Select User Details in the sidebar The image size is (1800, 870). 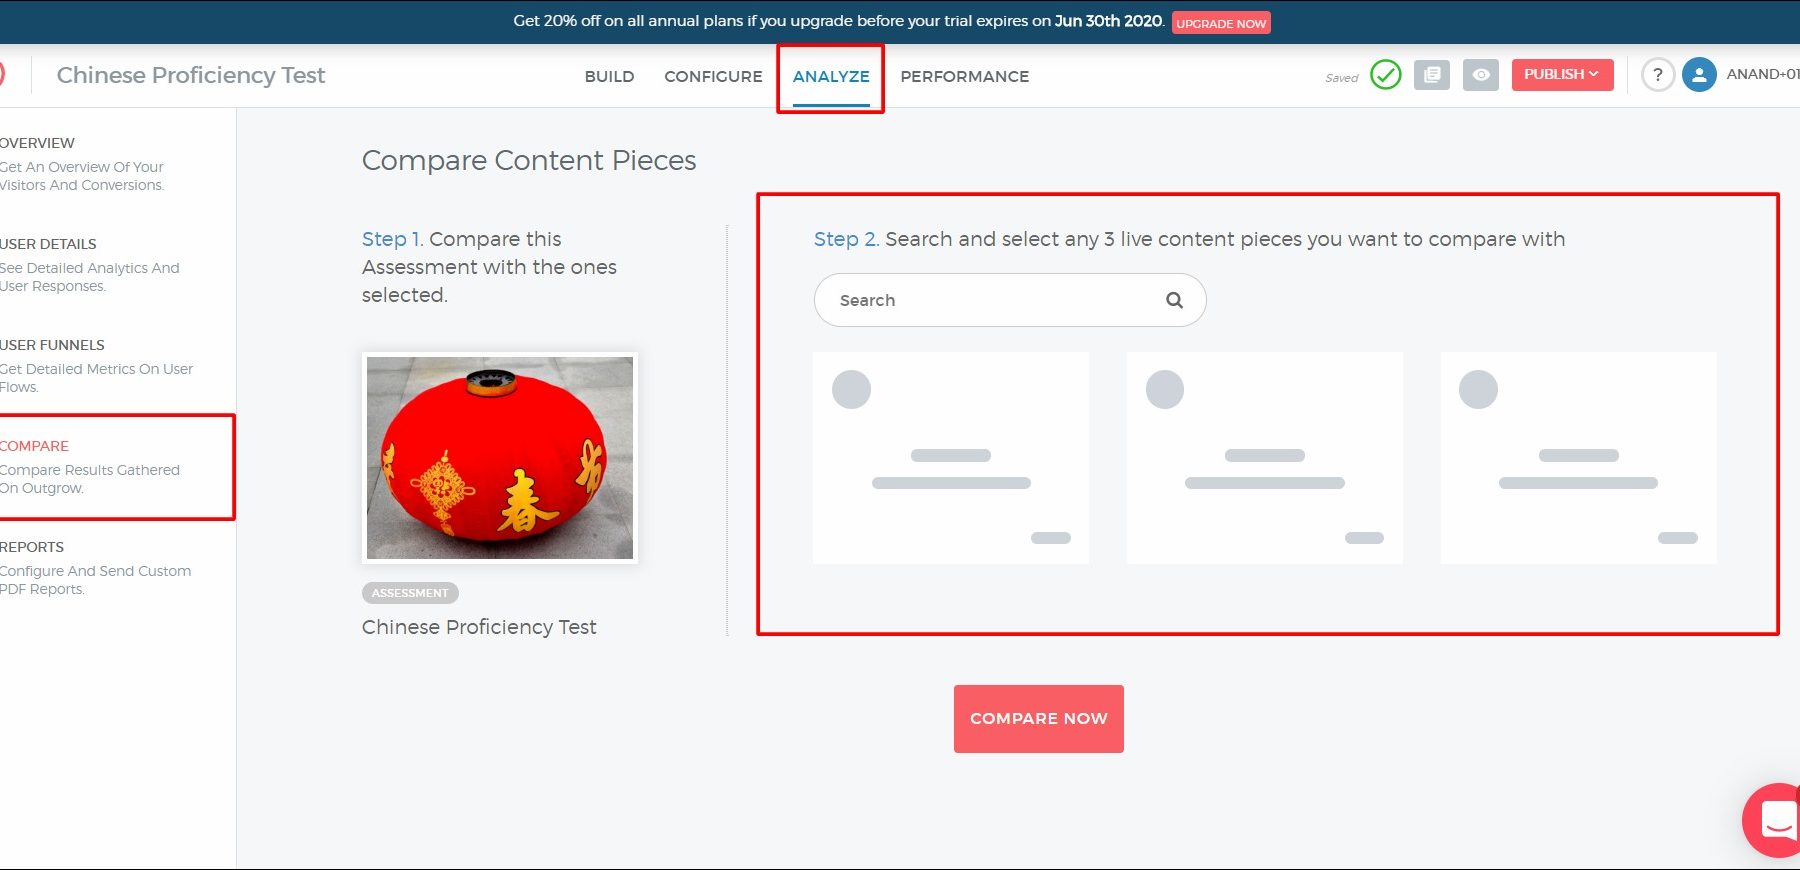coord(48,244)
